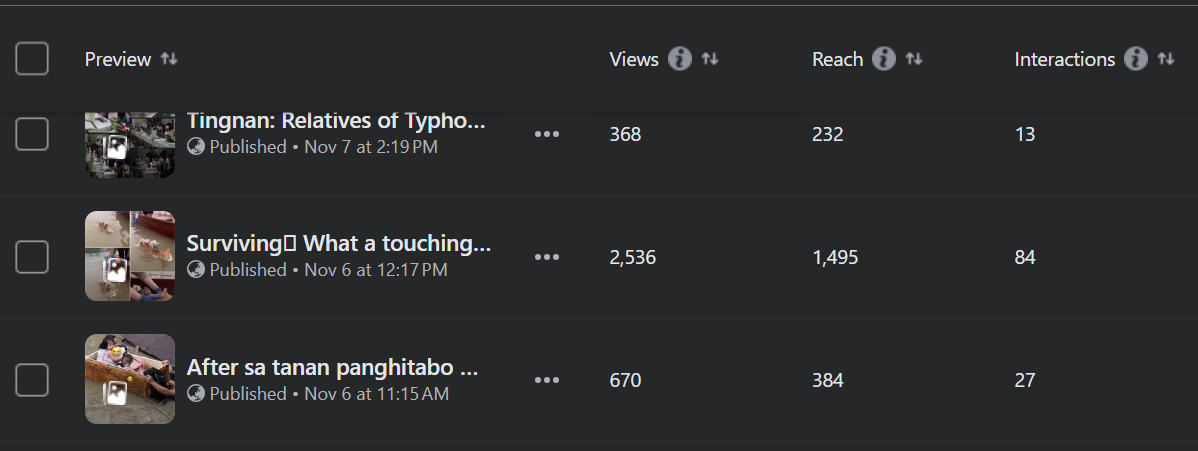Open three-dot menu for Surviving post
This screenshot has width=1198, height=451.
click(x=547, y=257)
